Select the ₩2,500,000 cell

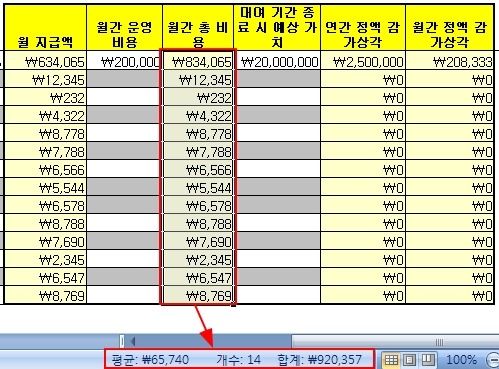point(363,61)
